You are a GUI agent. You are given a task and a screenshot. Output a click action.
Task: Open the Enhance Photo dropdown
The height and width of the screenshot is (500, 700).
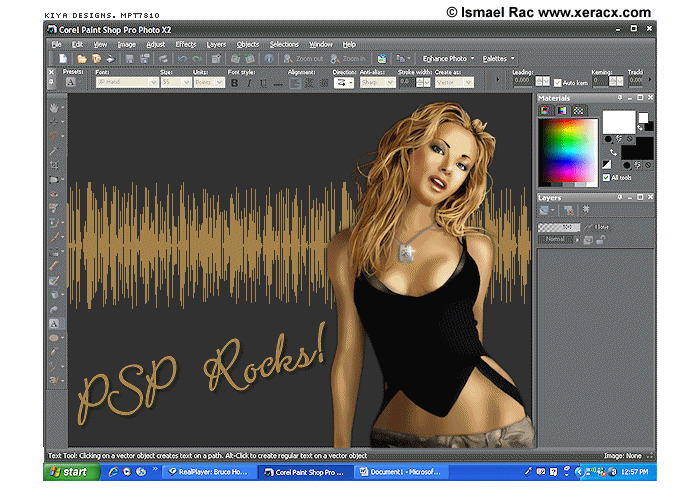tap(448, 58)
